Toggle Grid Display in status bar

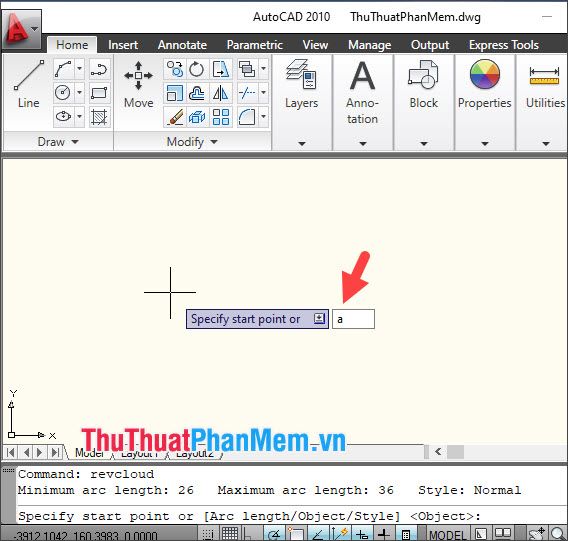[230, 534]
